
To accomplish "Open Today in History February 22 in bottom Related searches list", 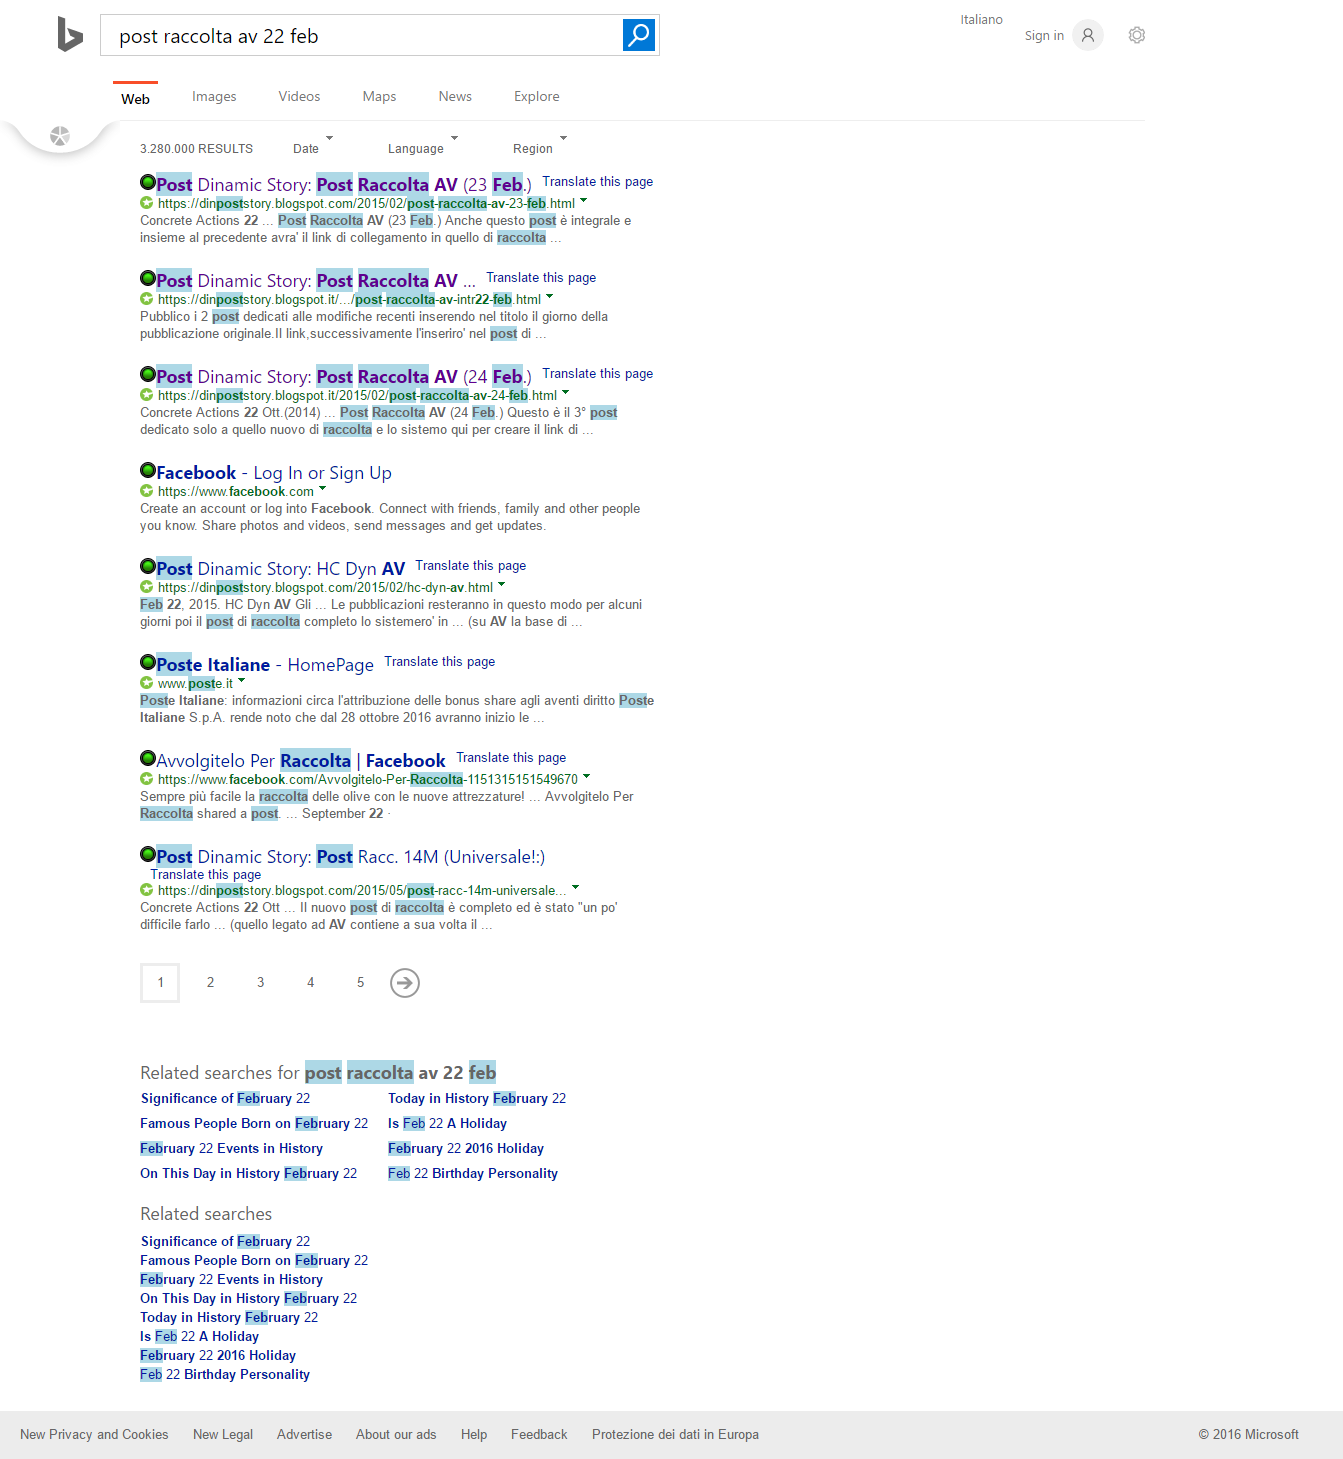I will click(x=229, y=1317).
